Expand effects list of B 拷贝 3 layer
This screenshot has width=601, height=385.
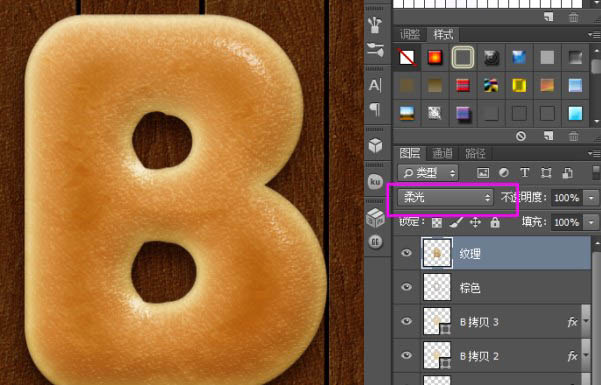tap(586, 321)
